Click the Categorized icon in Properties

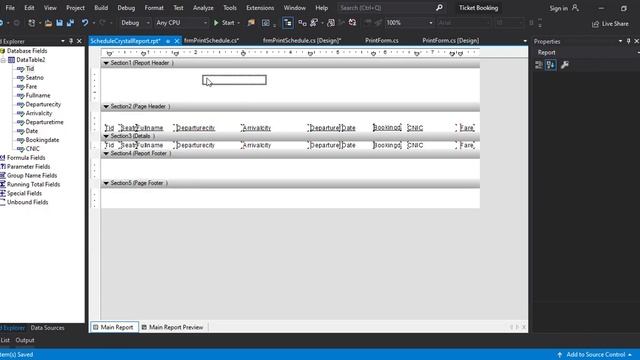tap(539, 65)
